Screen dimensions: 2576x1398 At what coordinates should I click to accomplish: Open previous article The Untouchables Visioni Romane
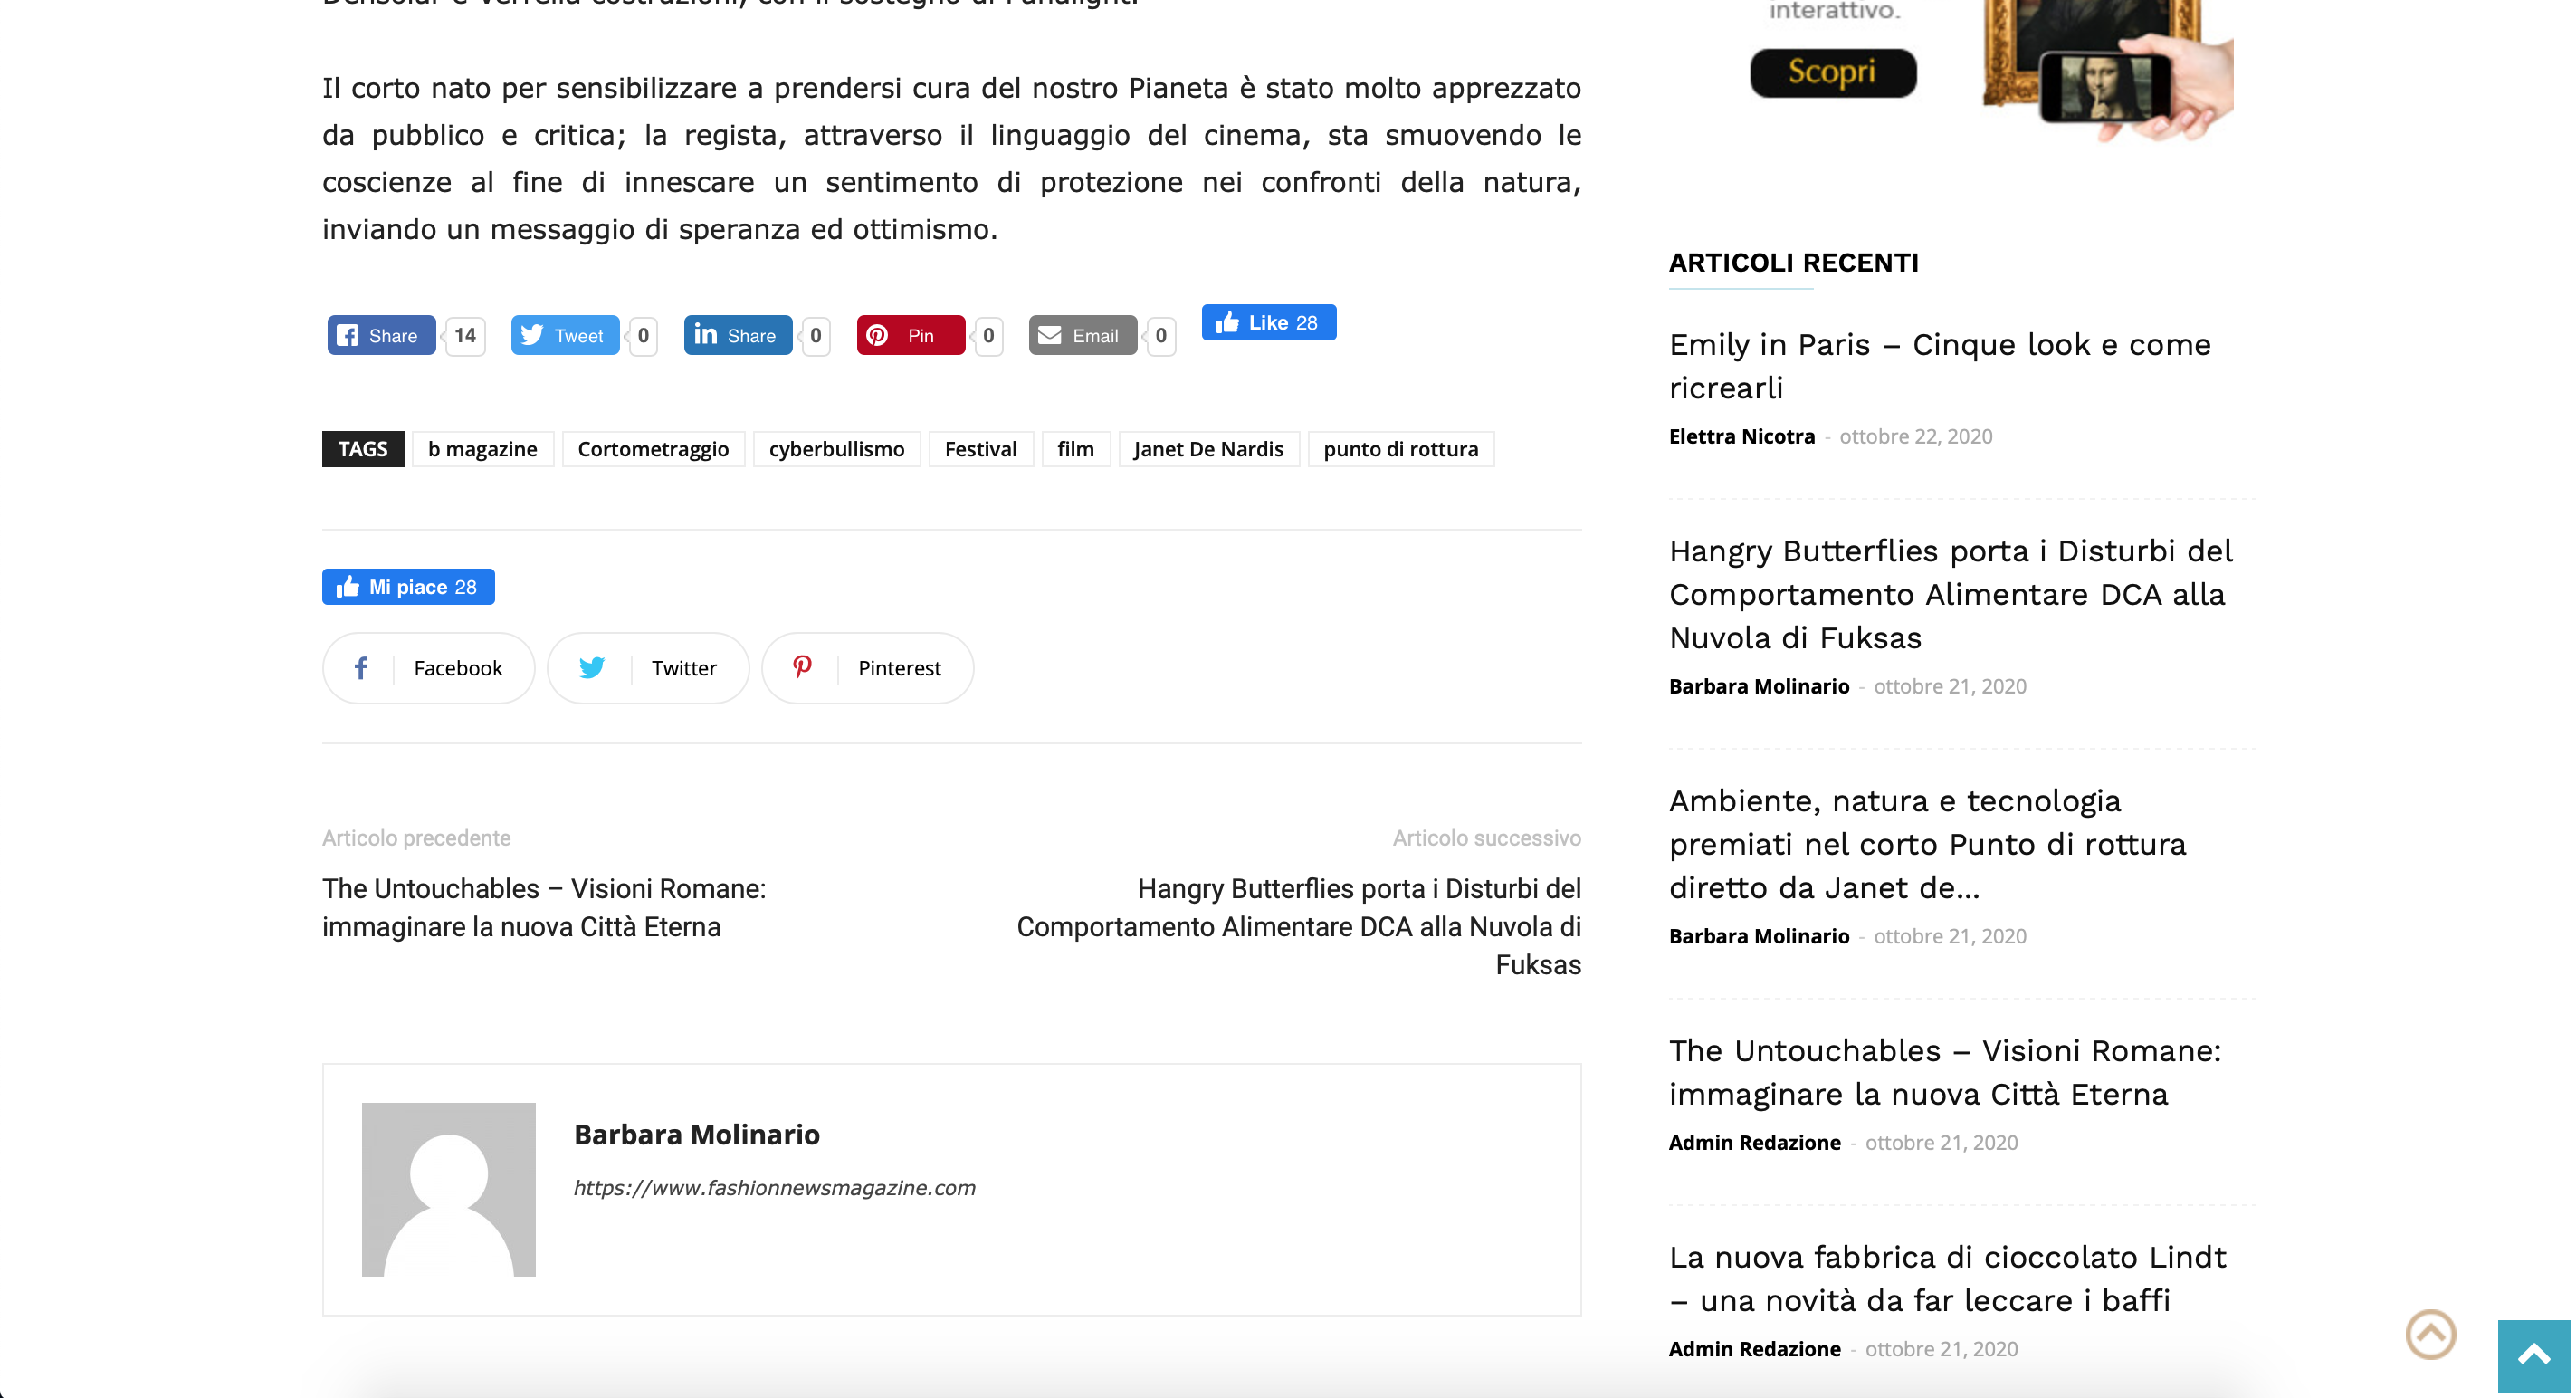pos(544,907)
